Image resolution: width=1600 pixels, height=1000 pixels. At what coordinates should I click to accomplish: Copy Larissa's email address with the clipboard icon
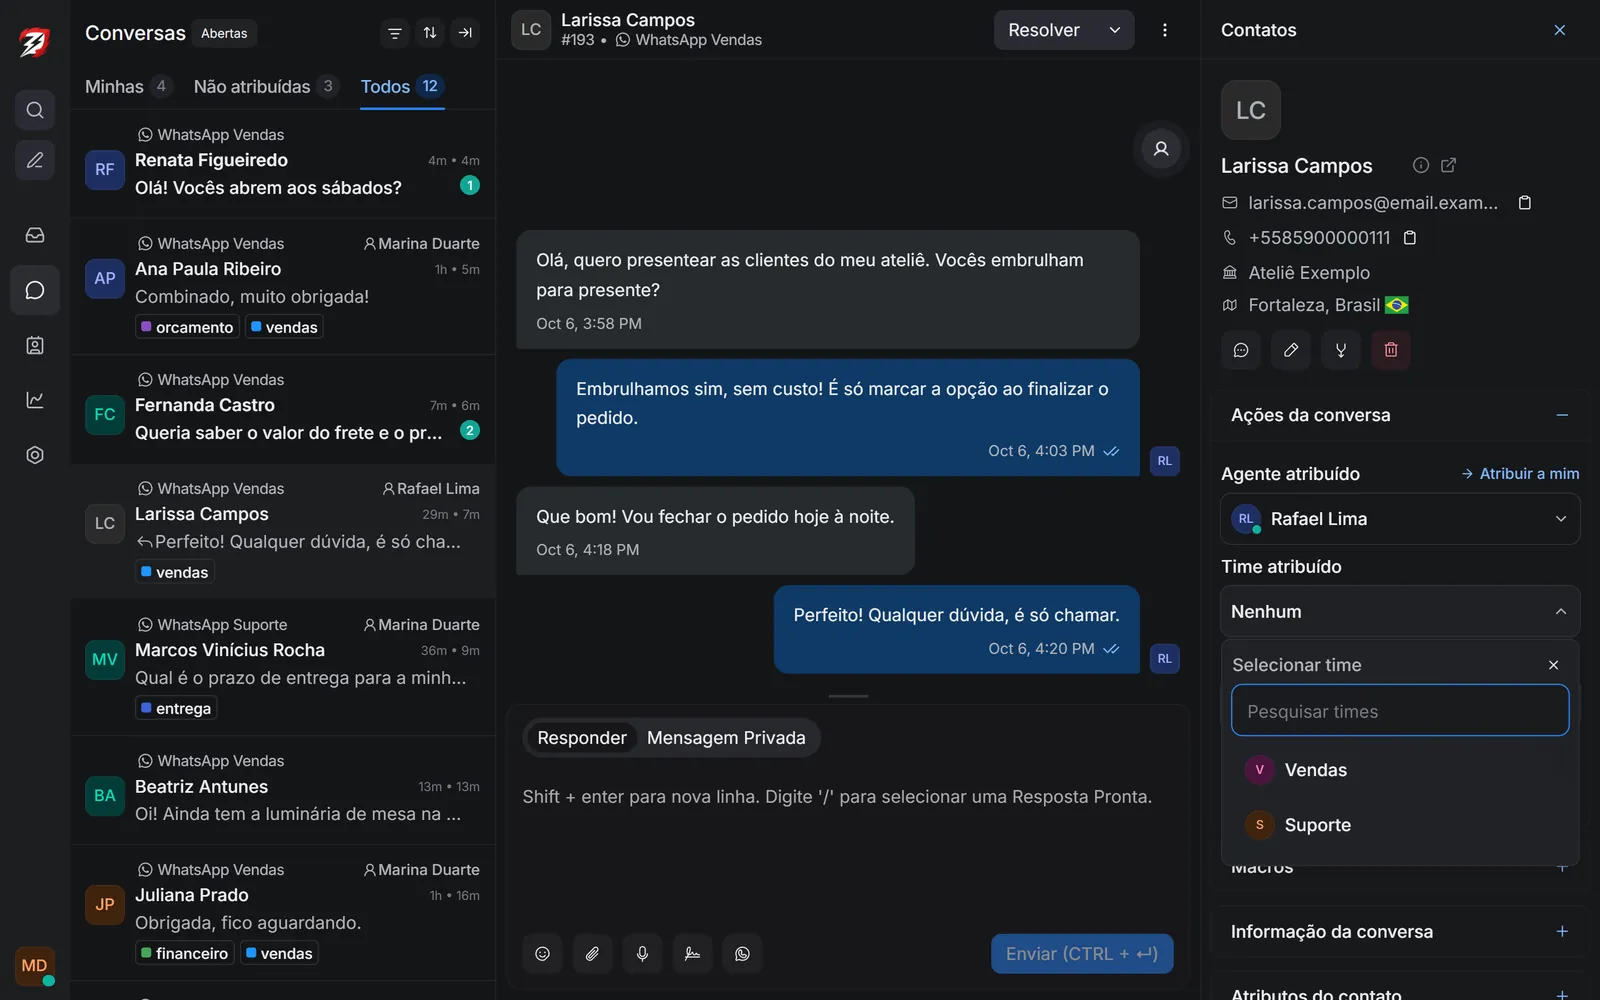tap(1525, 203)
